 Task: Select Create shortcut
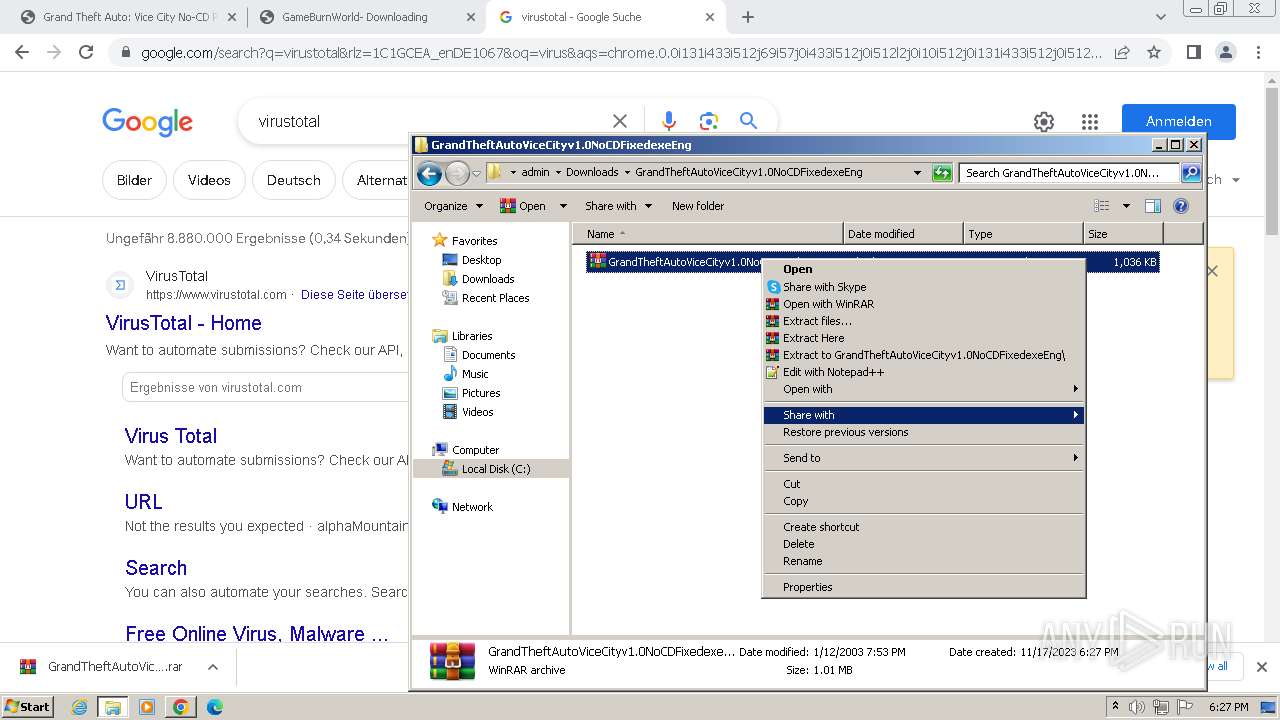923,527
